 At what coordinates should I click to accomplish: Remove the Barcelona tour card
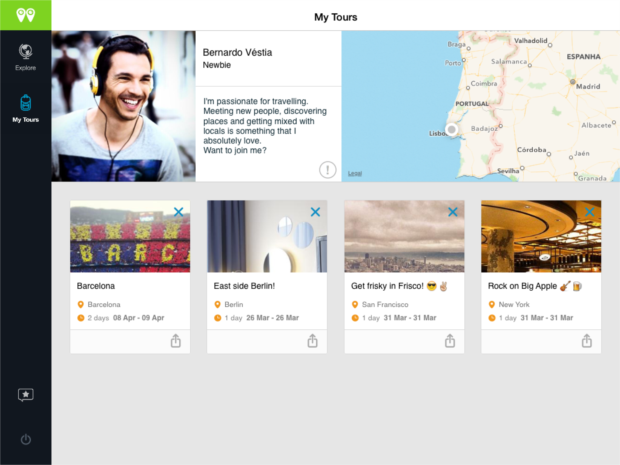point(178,212)
